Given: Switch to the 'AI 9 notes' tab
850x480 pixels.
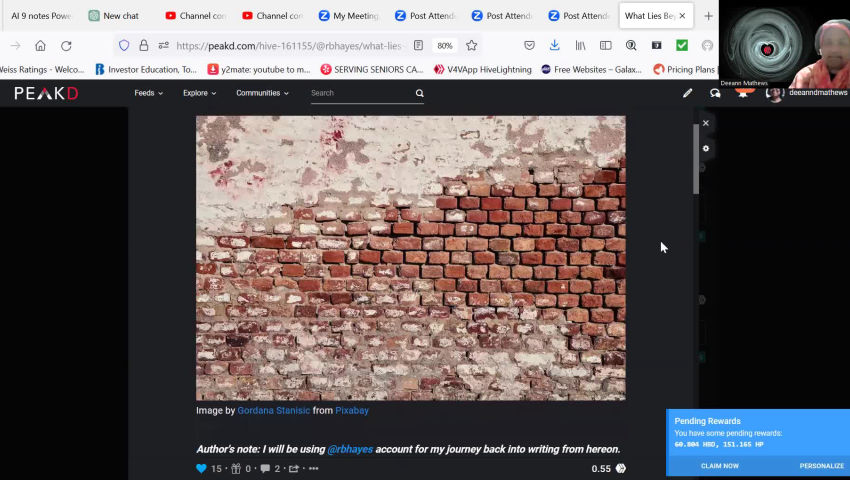Looking at the screenshot, I should point(41,16).
